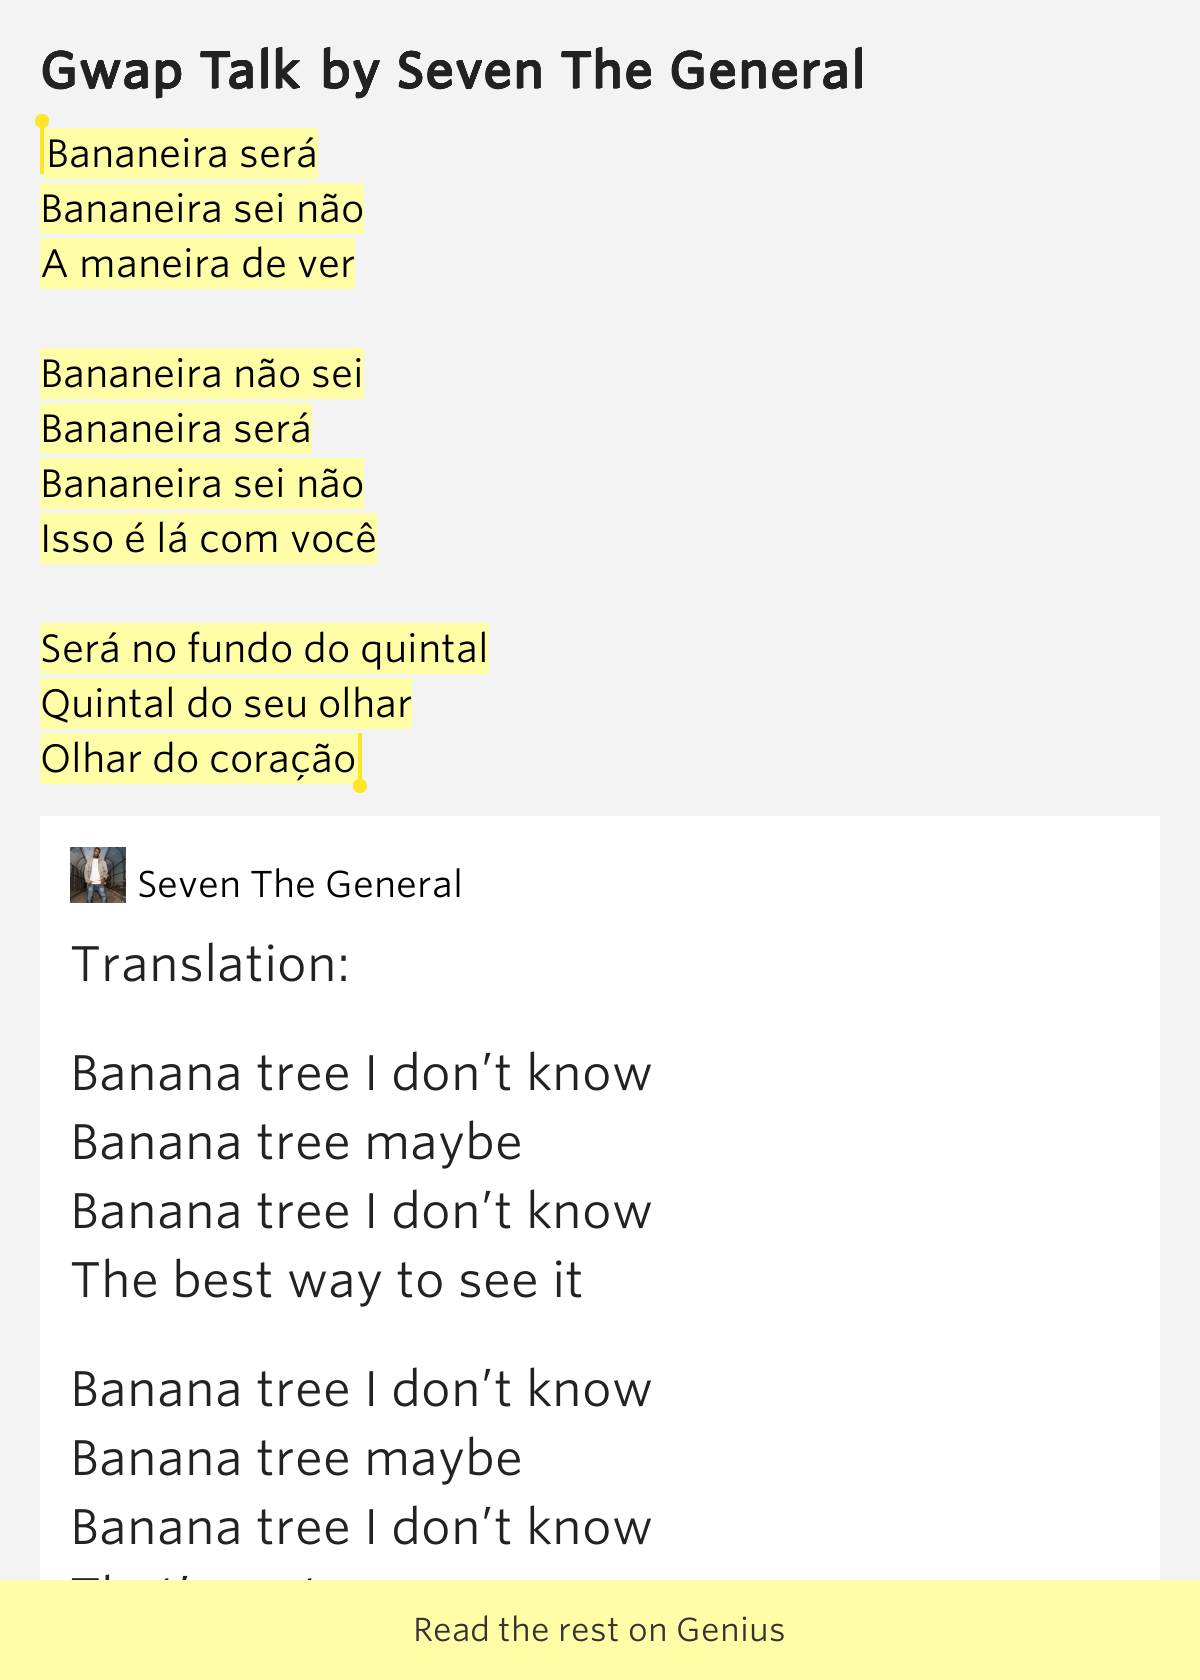The image size is (1200, 1680).
Task: Click the lyric A maneira de ver
Action: 198,264
